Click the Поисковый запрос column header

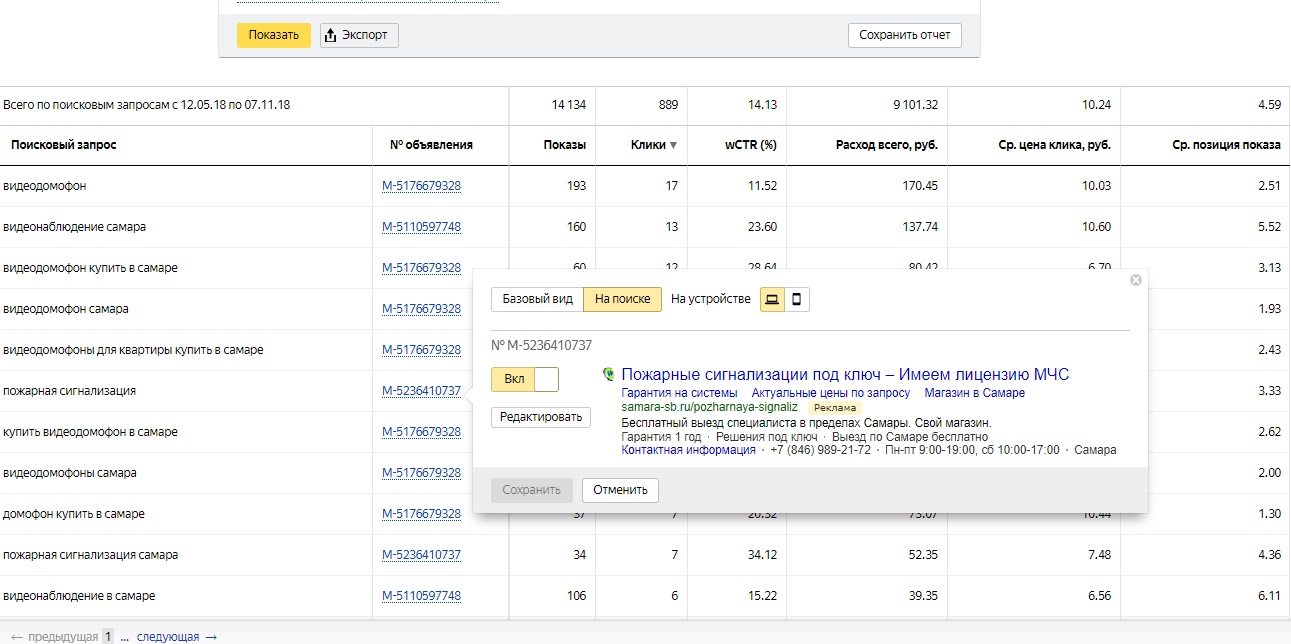click(x=64, y=145)
